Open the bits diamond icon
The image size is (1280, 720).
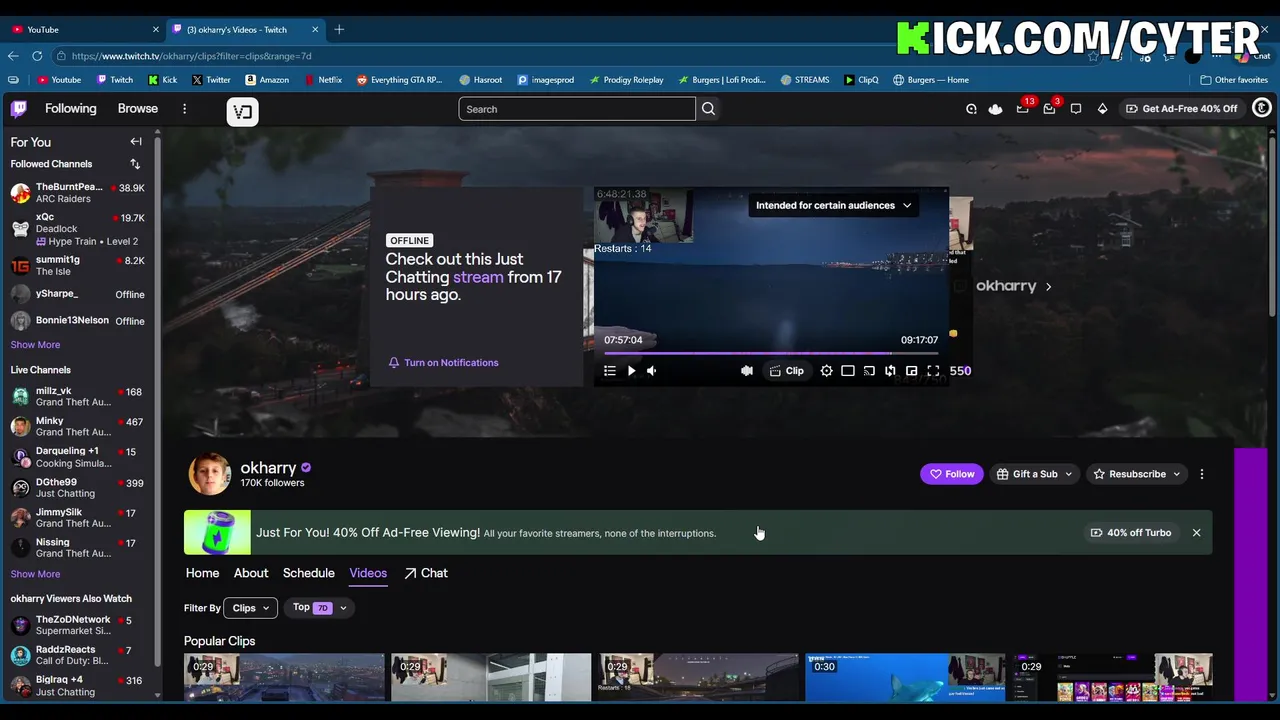click(1102, 109)
